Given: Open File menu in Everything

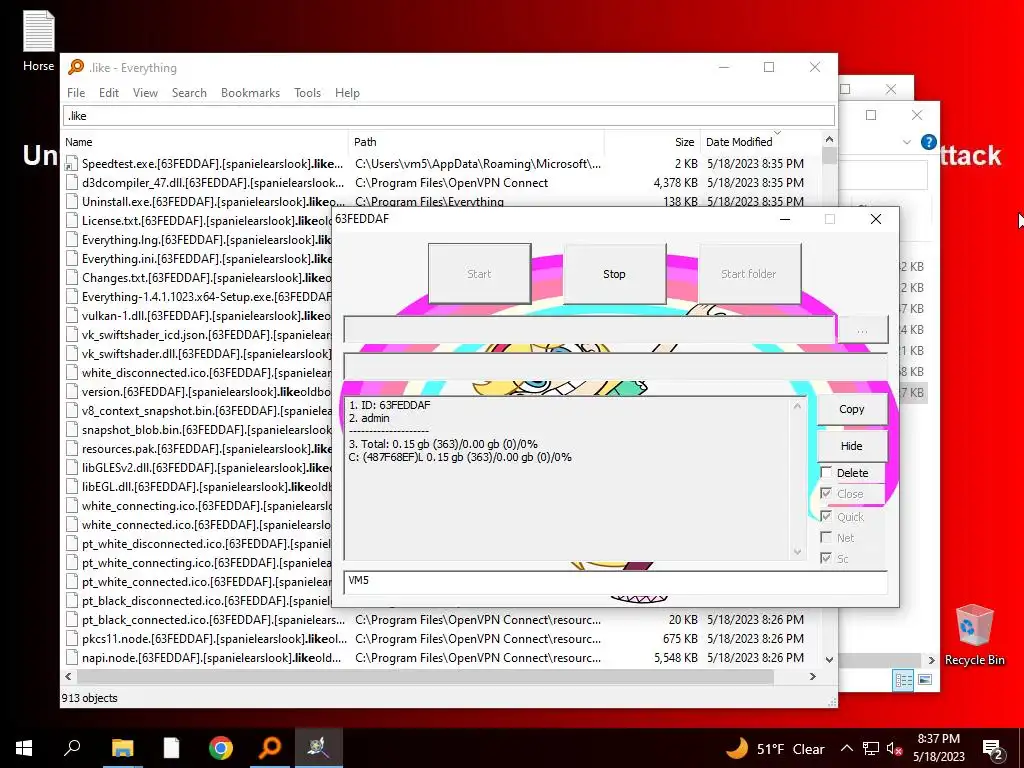Looking at the screenshot, I should (76, 93).
